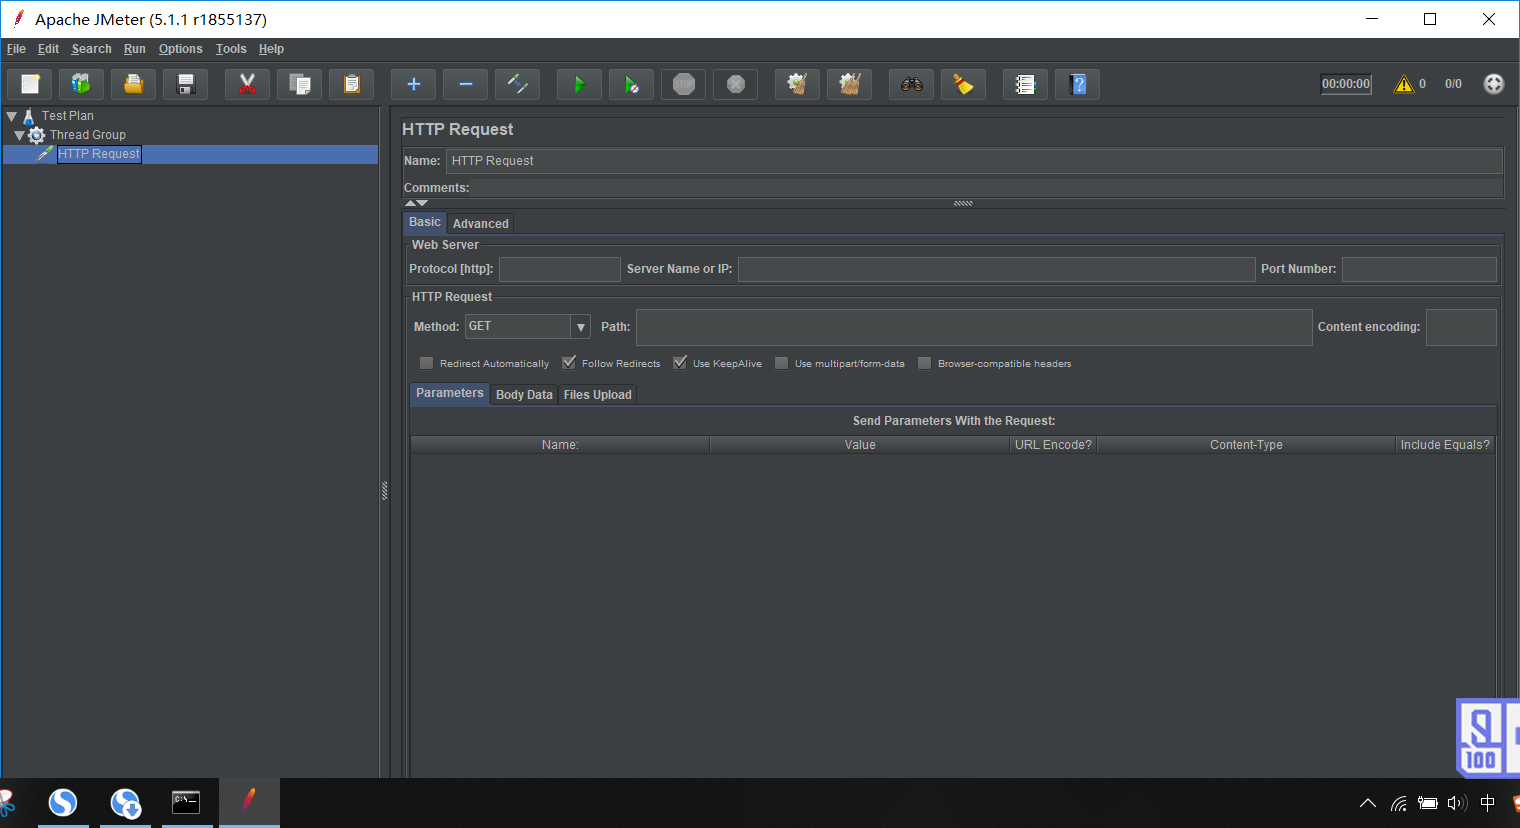Select the Basic tab
The height and width of the screenshot is (828, 1520).
click(x=424, y=222)
